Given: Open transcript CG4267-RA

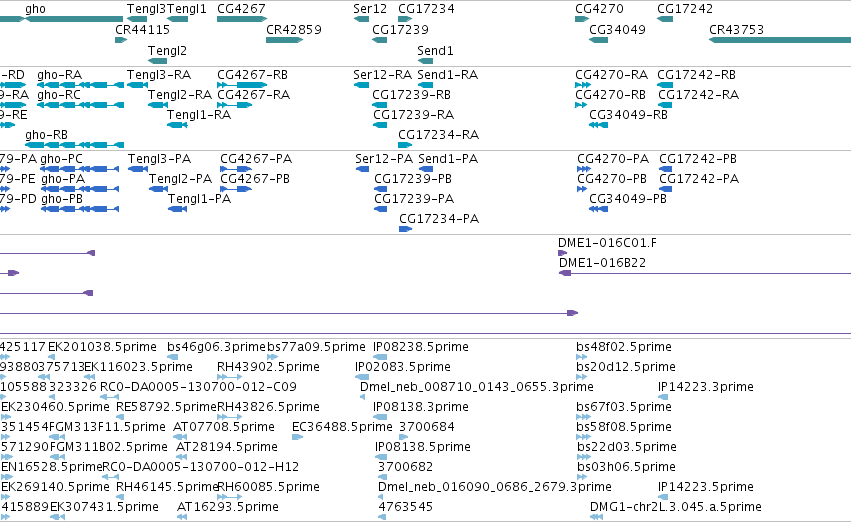Looking at the screenshot, I should 253,95.
